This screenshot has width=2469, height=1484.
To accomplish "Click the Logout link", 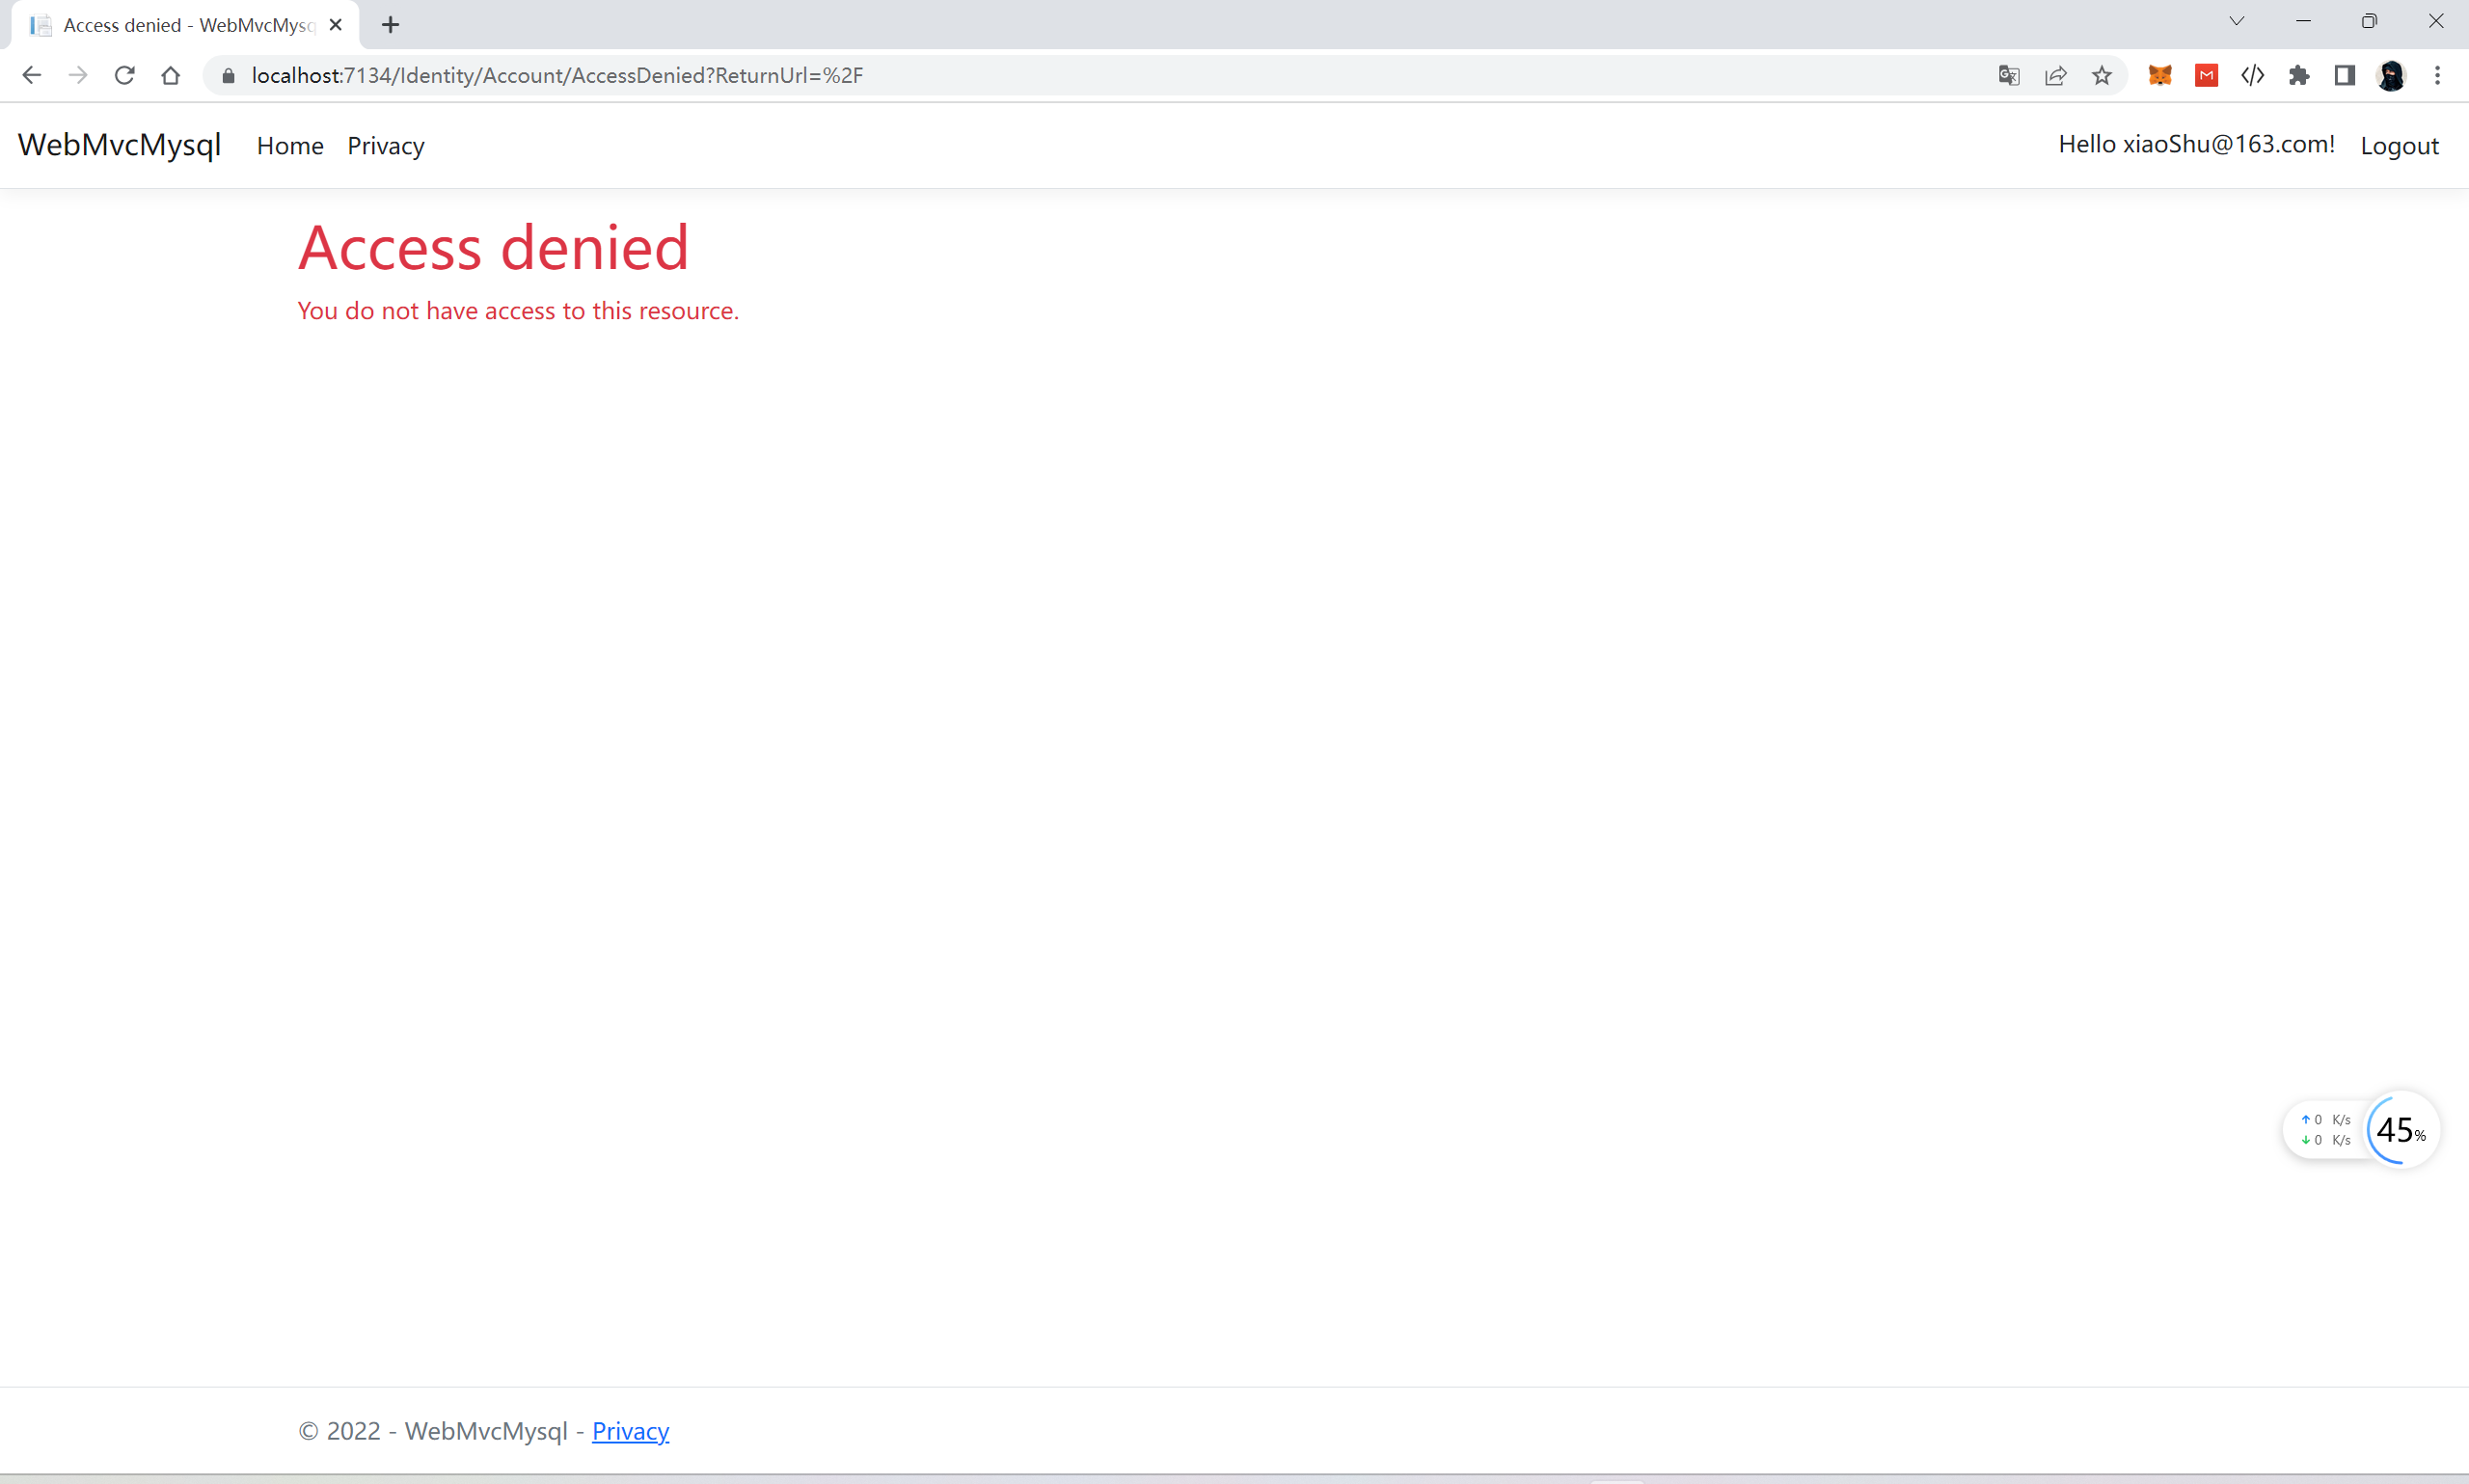I will click(2399, 146).
